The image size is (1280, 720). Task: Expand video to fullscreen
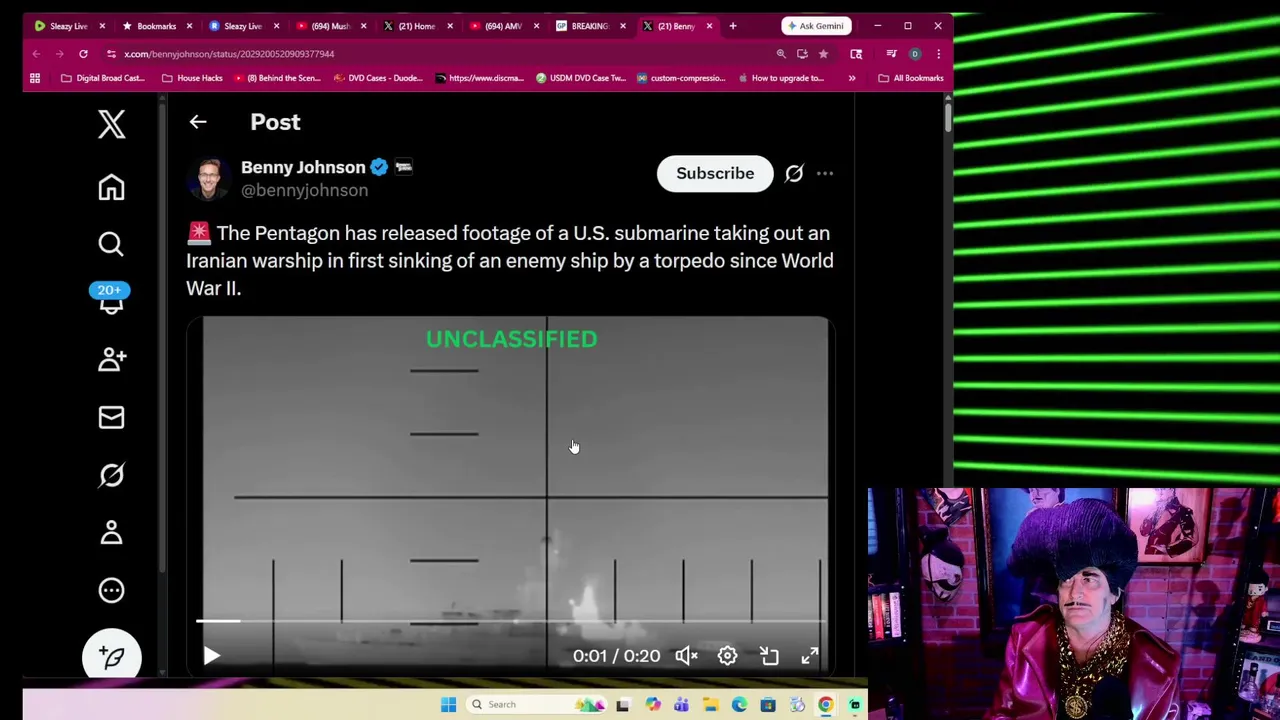pos(810,656)
